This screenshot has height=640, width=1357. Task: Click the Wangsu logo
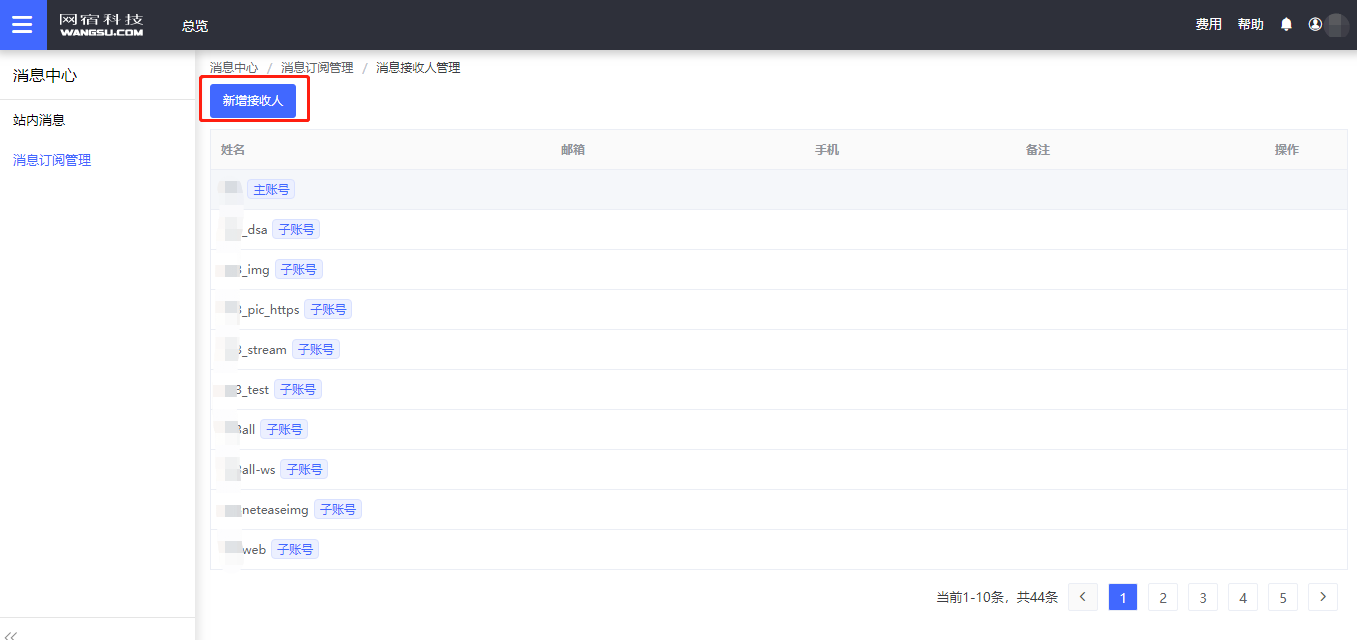[101, 25]
